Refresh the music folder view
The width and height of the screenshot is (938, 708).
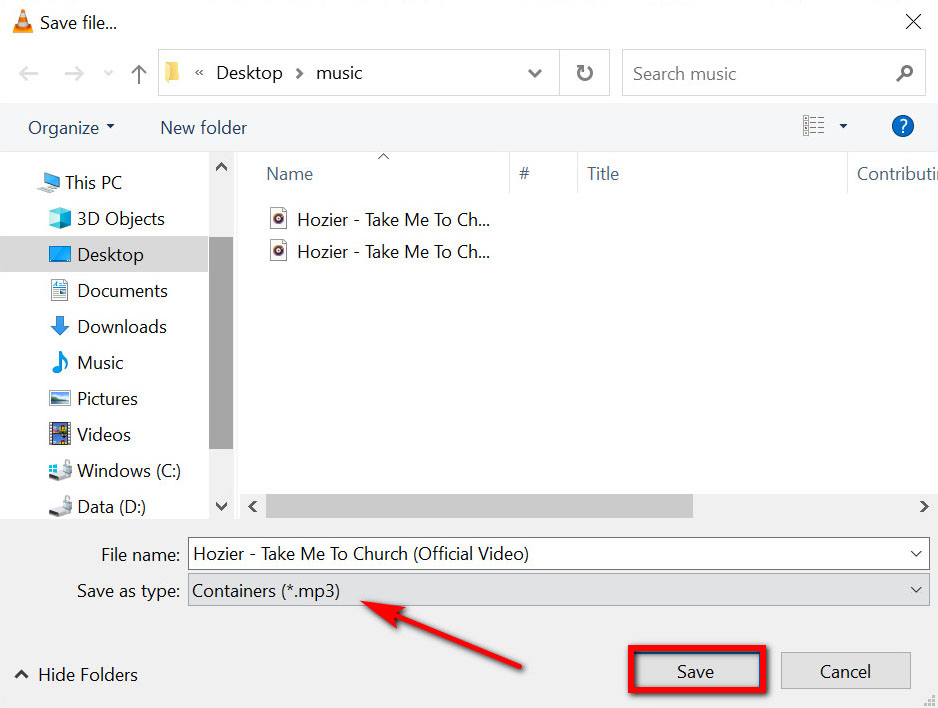[584, 73]
